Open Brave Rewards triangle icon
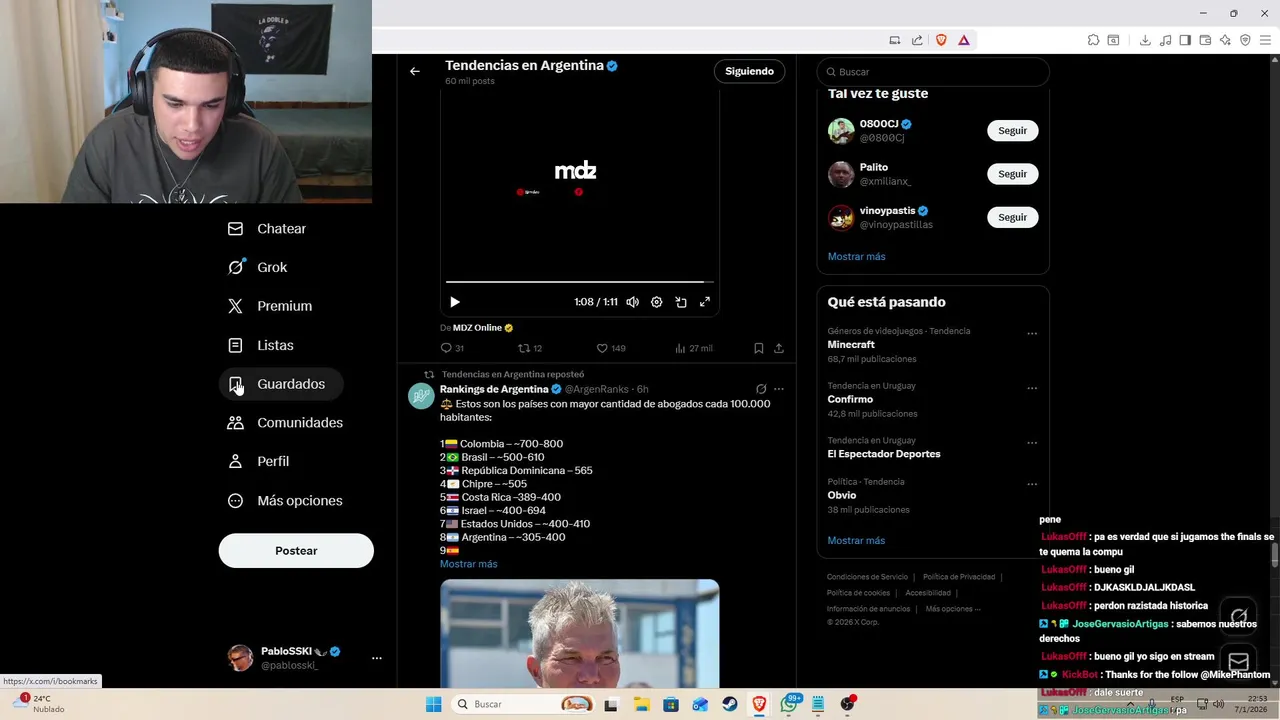 (964, 40)
